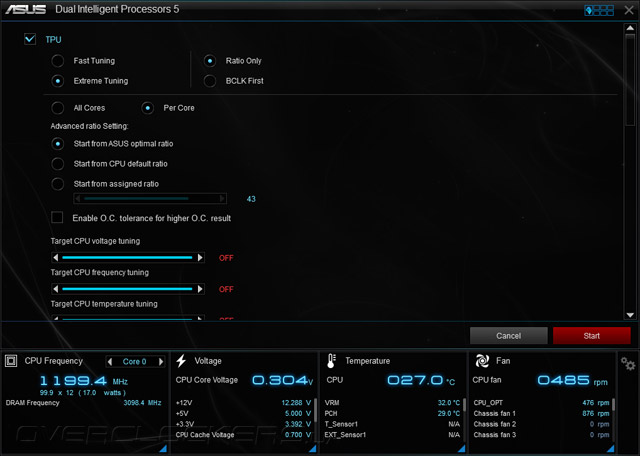The width and height of the screenshot is (640, 456).
Task: Click the Voltage panel scrollbar
Action: pyautogui.click(x=315, y=412)
